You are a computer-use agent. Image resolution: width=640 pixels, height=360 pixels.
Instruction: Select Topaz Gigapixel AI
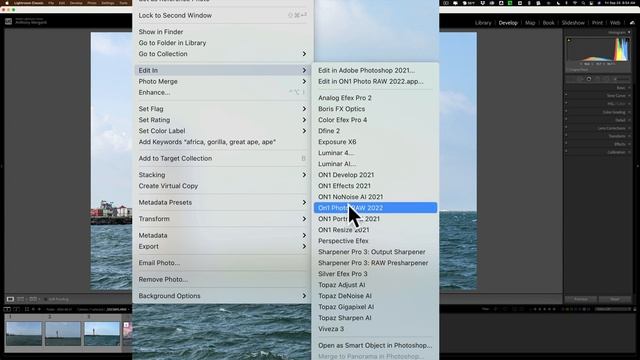click(346, 307)
